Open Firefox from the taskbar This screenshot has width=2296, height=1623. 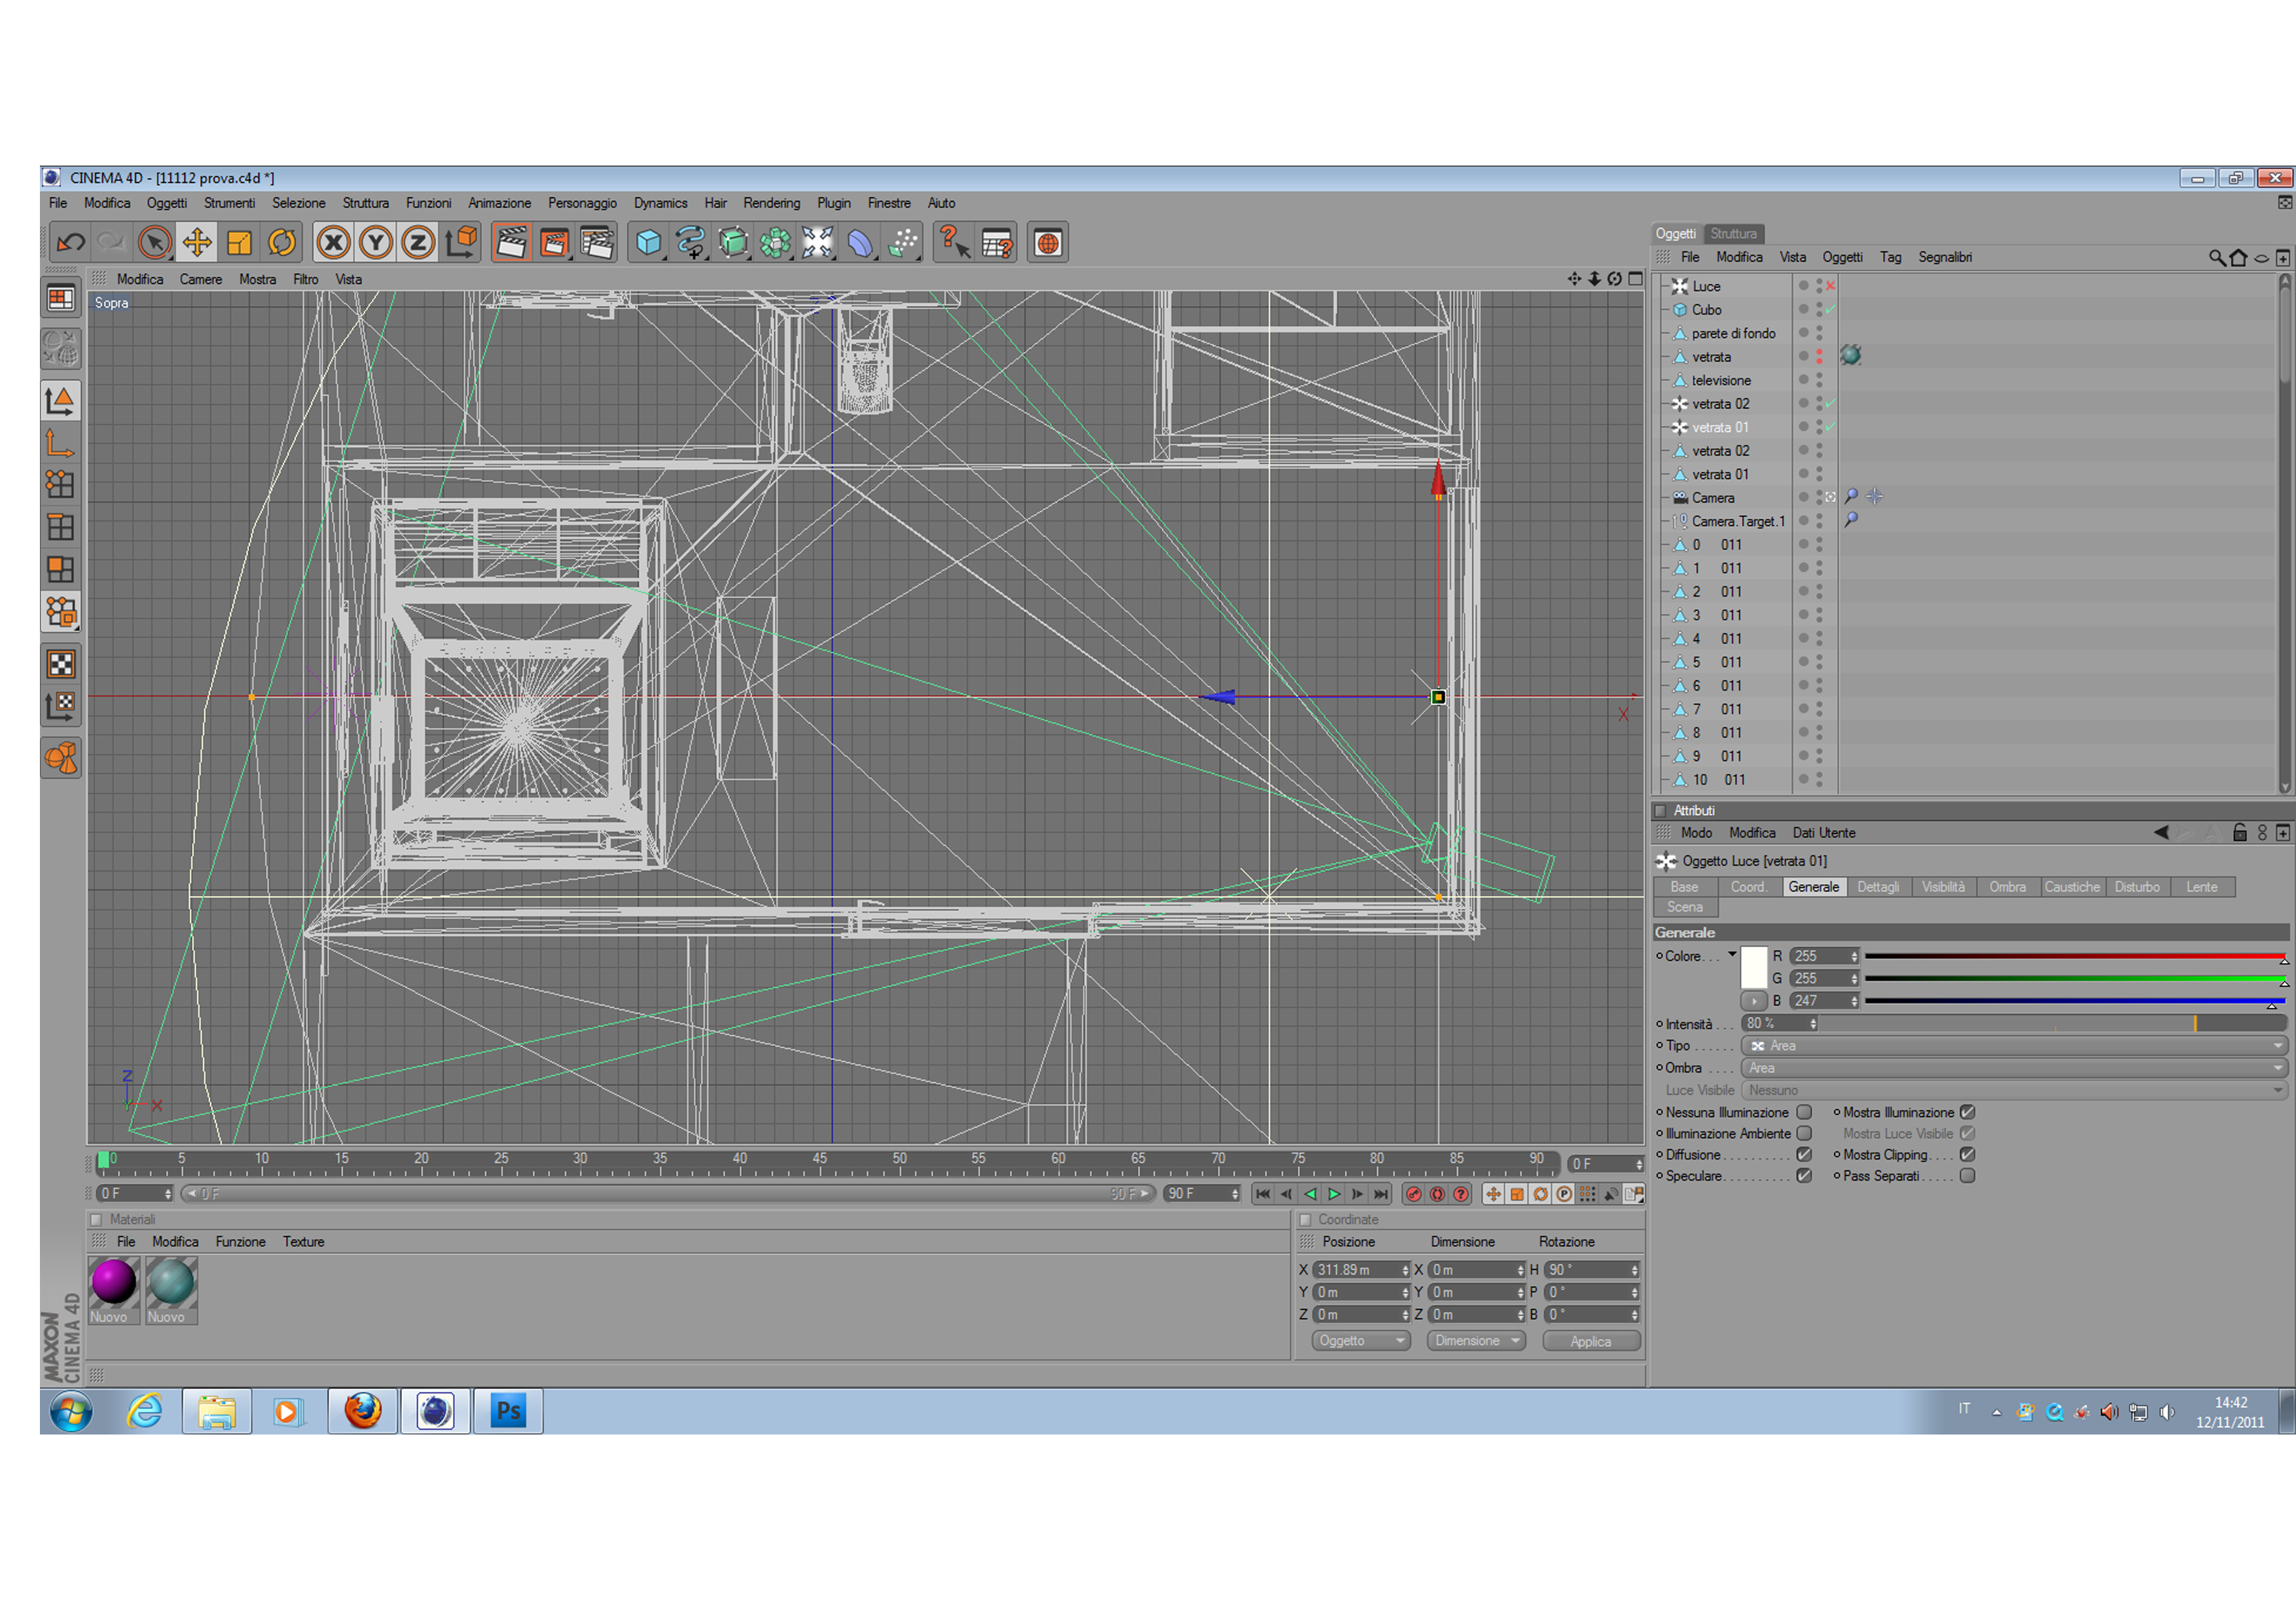pos(362,1411)
